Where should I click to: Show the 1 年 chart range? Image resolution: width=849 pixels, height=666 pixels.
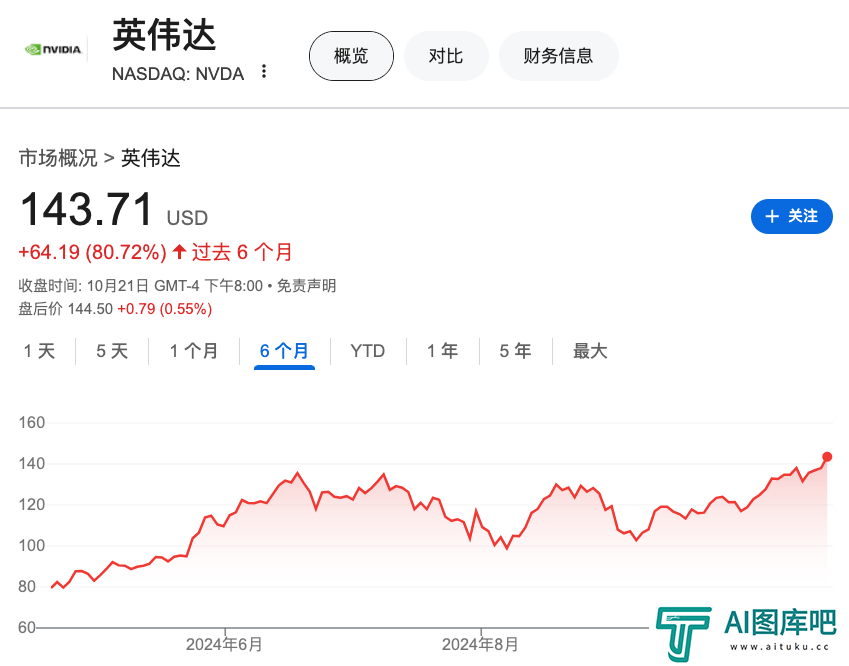tap(442, 351)
